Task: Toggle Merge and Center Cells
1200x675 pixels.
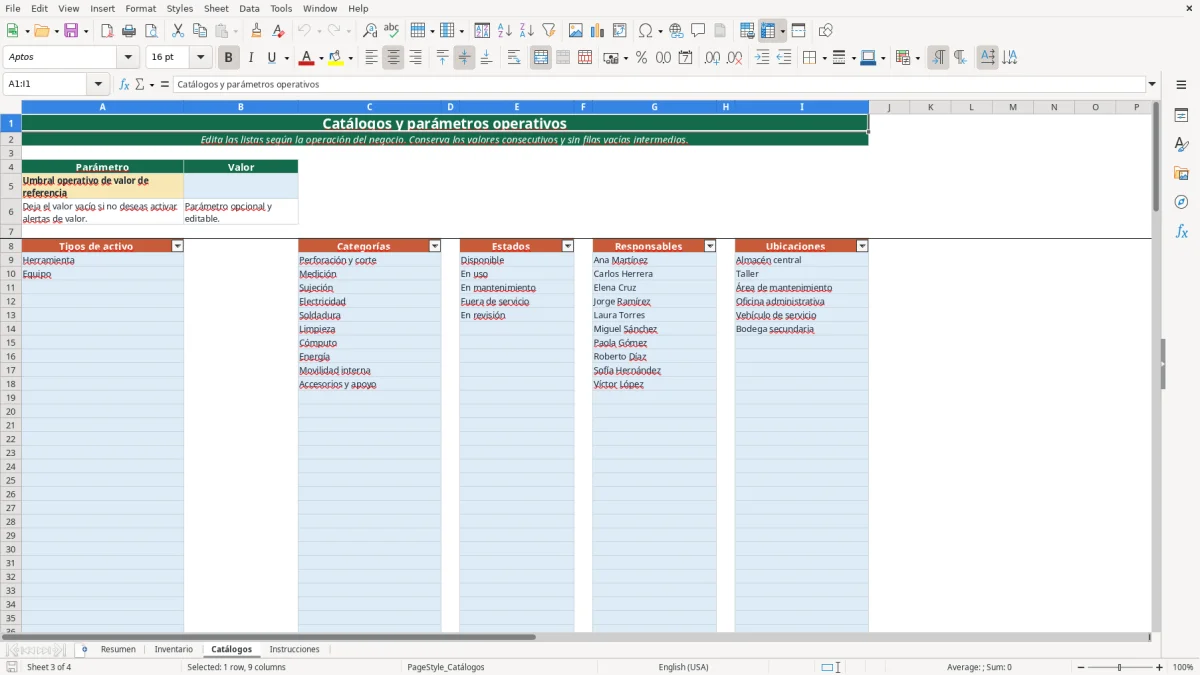Action: [x=541, y=58]
